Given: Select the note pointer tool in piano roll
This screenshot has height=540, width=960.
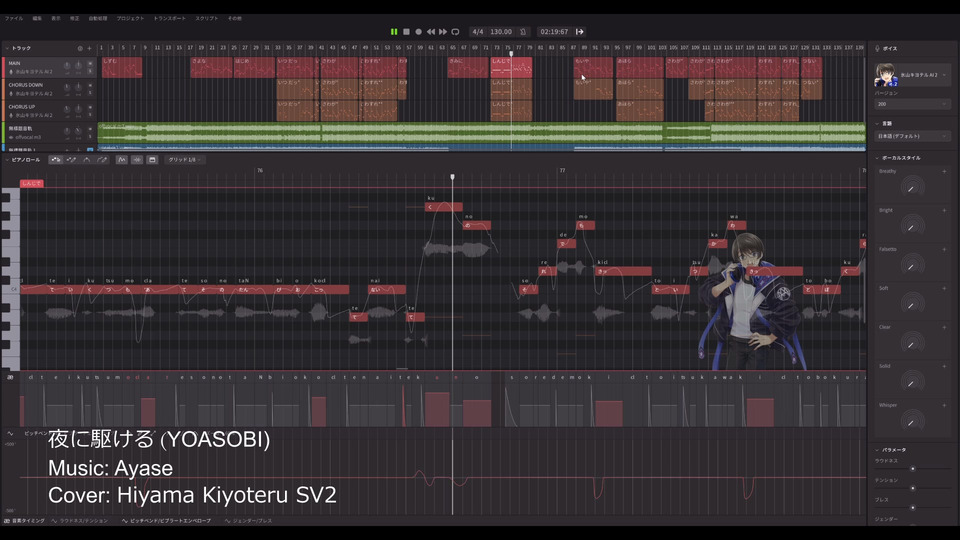Looking at the screenshot, I should (x=56, y=160).
